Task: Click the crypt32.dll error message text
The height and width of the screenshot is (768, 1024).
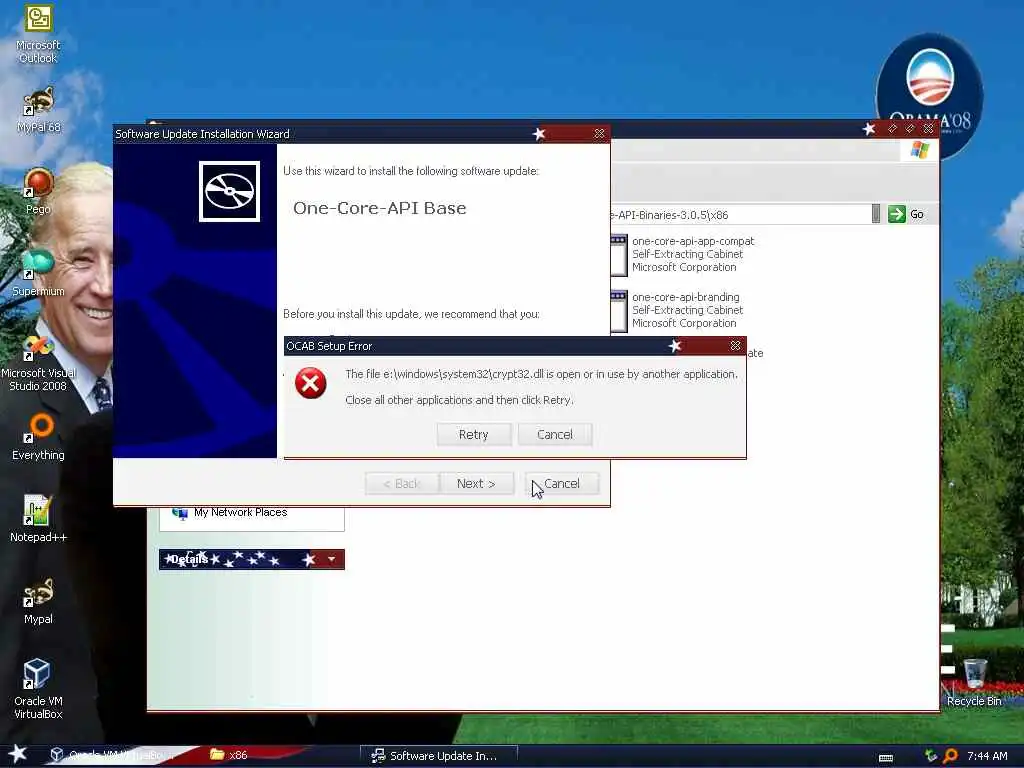Action: pyautogui.click(x=541, y=374)
